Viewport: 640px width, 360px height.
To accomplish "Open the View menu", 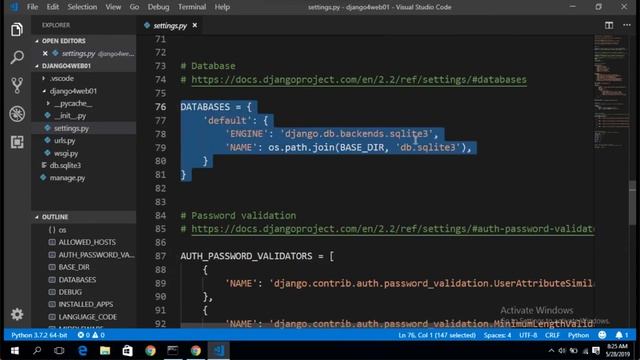I will pyautogui.click(x=113, y=7).
